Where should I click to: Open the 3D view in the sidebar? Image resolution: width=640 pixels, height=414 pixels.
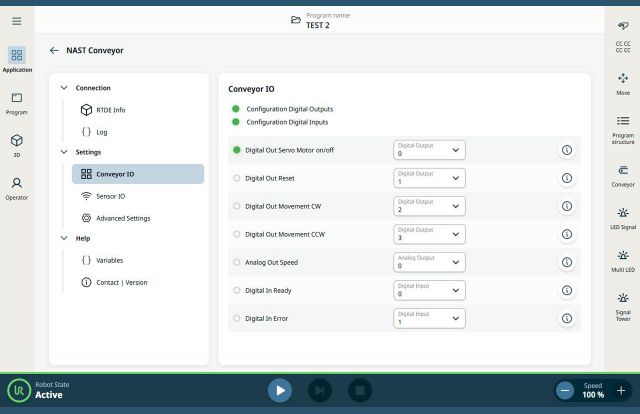pos(17,146)
